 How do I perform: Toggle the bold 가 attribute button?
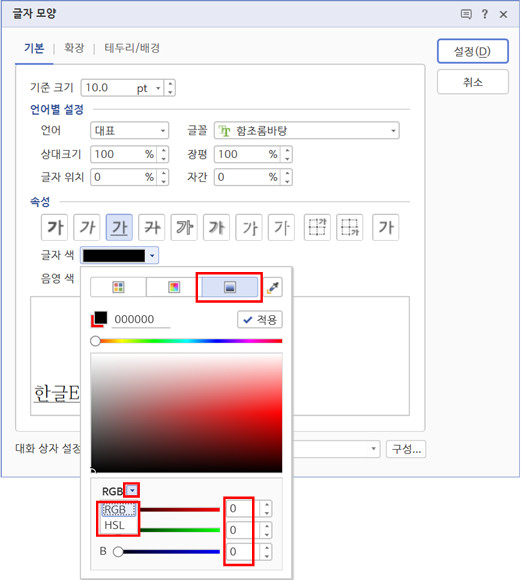tap(54, 227)
